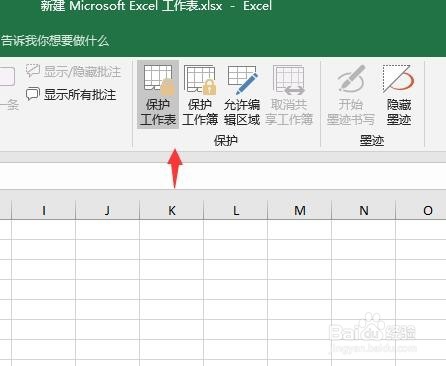Toggle Show/Hide Comment (显示/隐藏批注)
446x366 pixels.
73,71
